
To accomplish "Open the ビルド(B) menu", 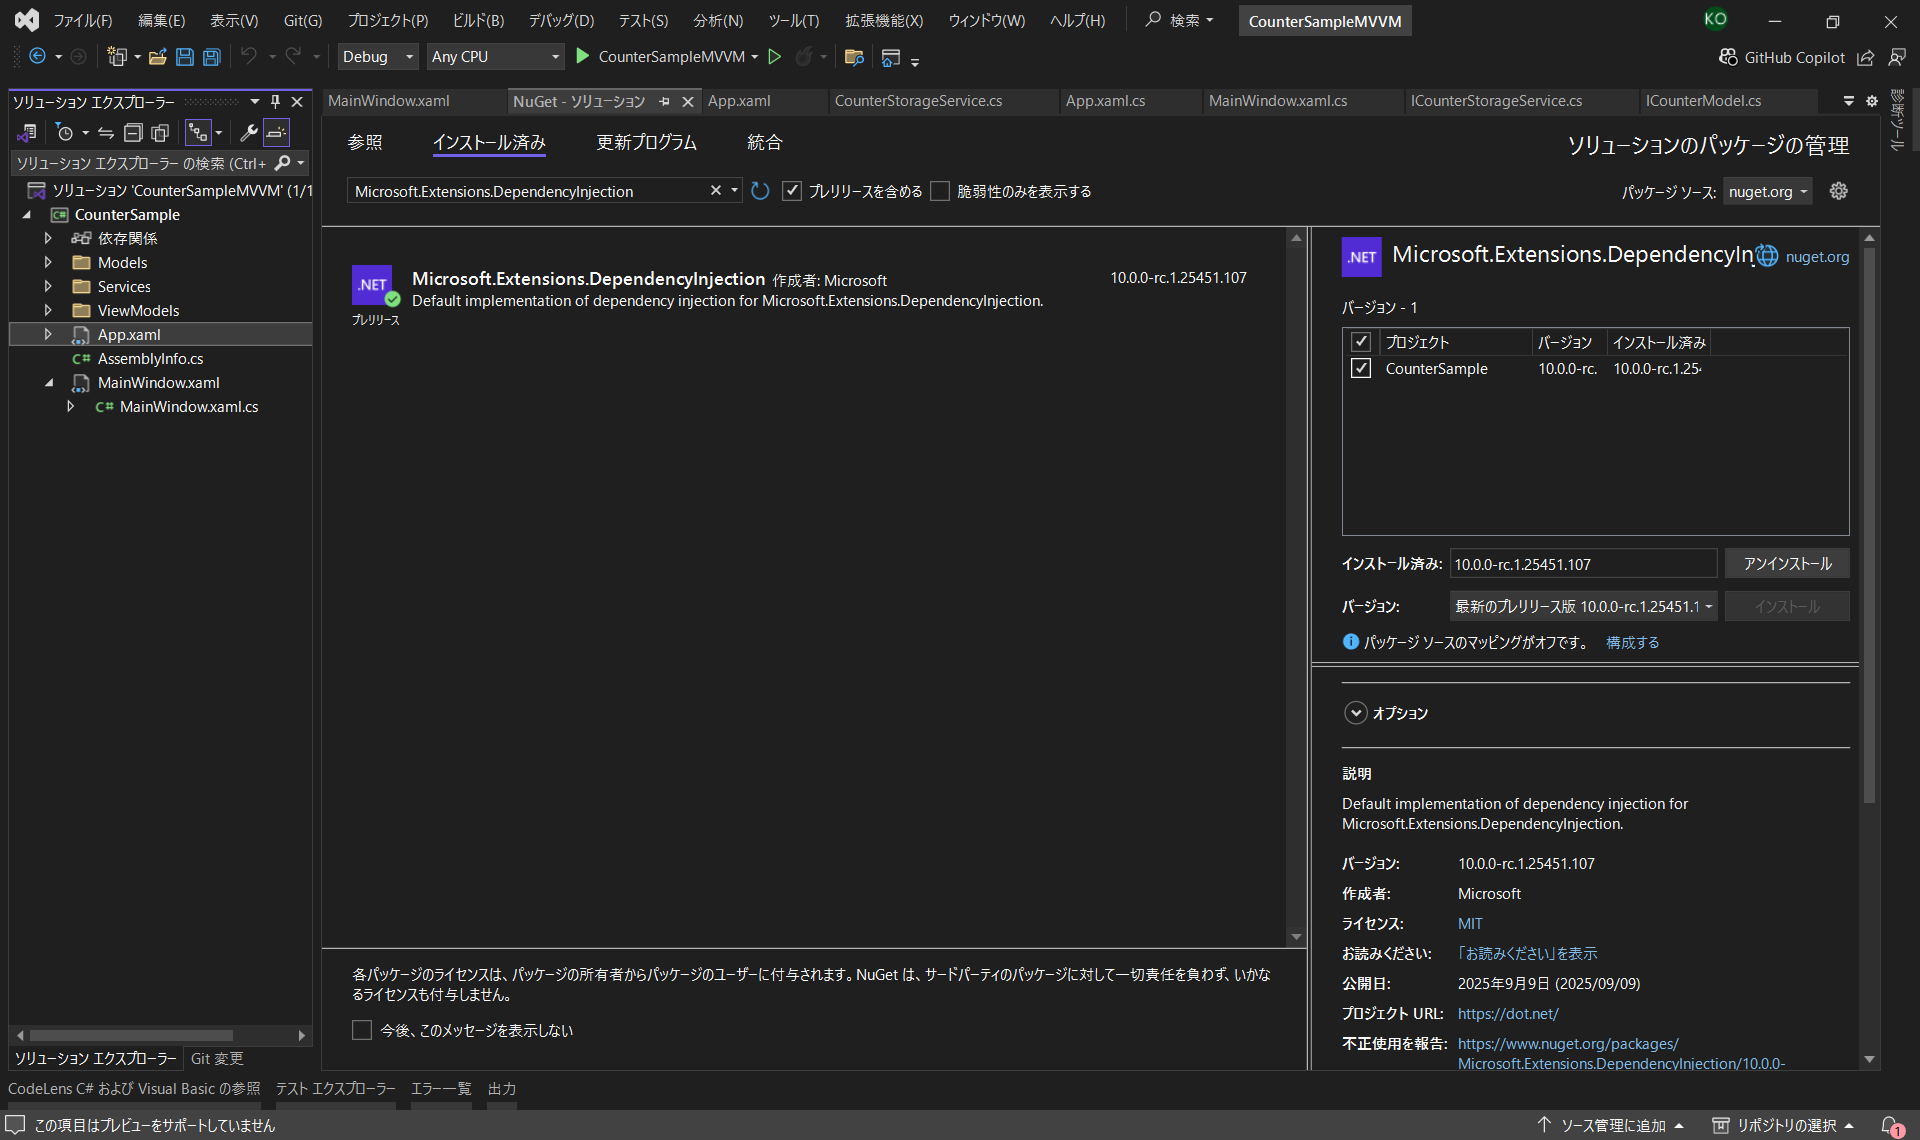I will [x=478, y=21].
